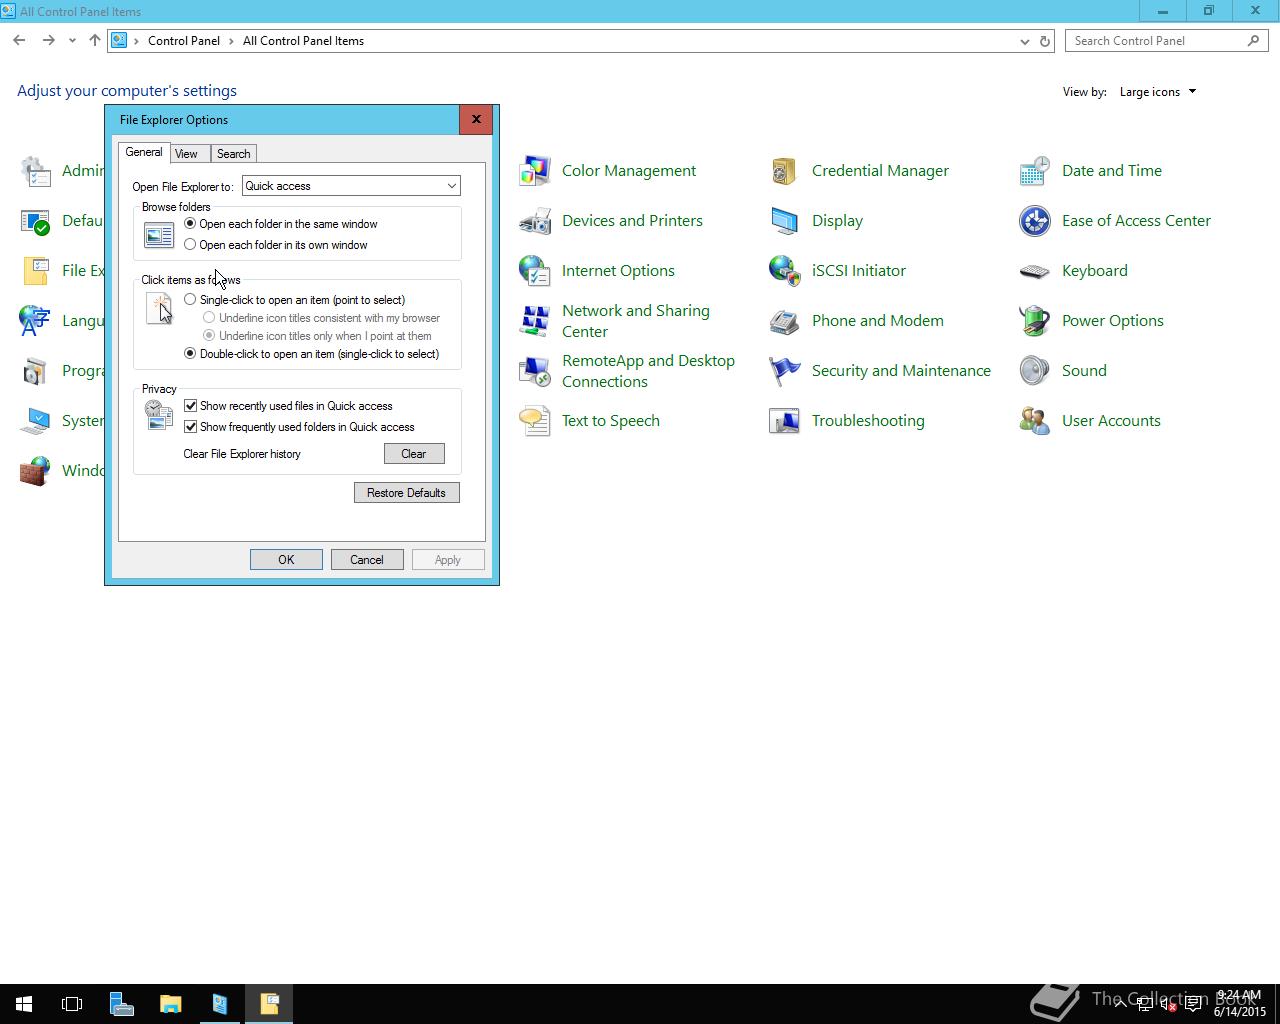Select Open each folder in its own window
1280x1024 pixels.
(276, 245)
